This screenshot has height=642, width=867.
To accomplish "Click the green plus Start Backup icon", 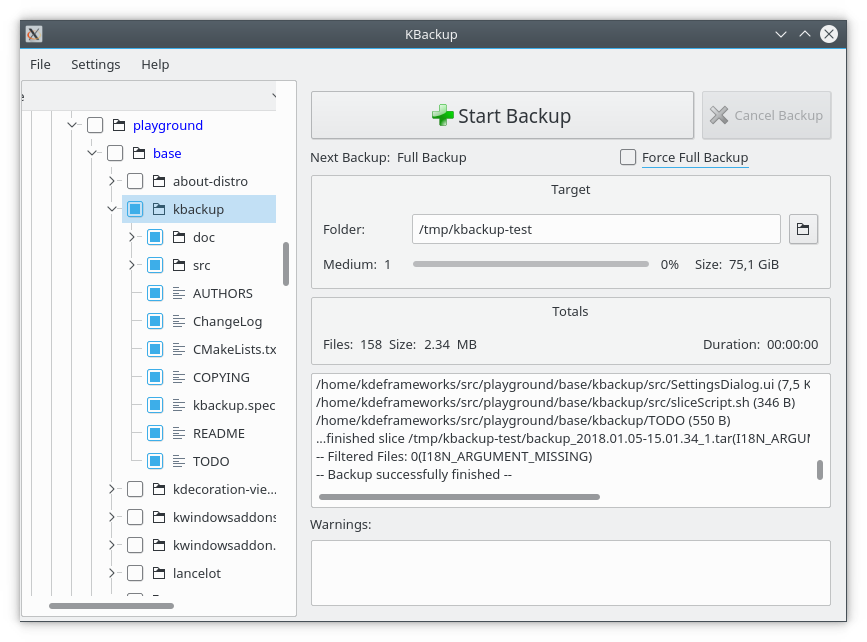I will (x=442, y=116).
